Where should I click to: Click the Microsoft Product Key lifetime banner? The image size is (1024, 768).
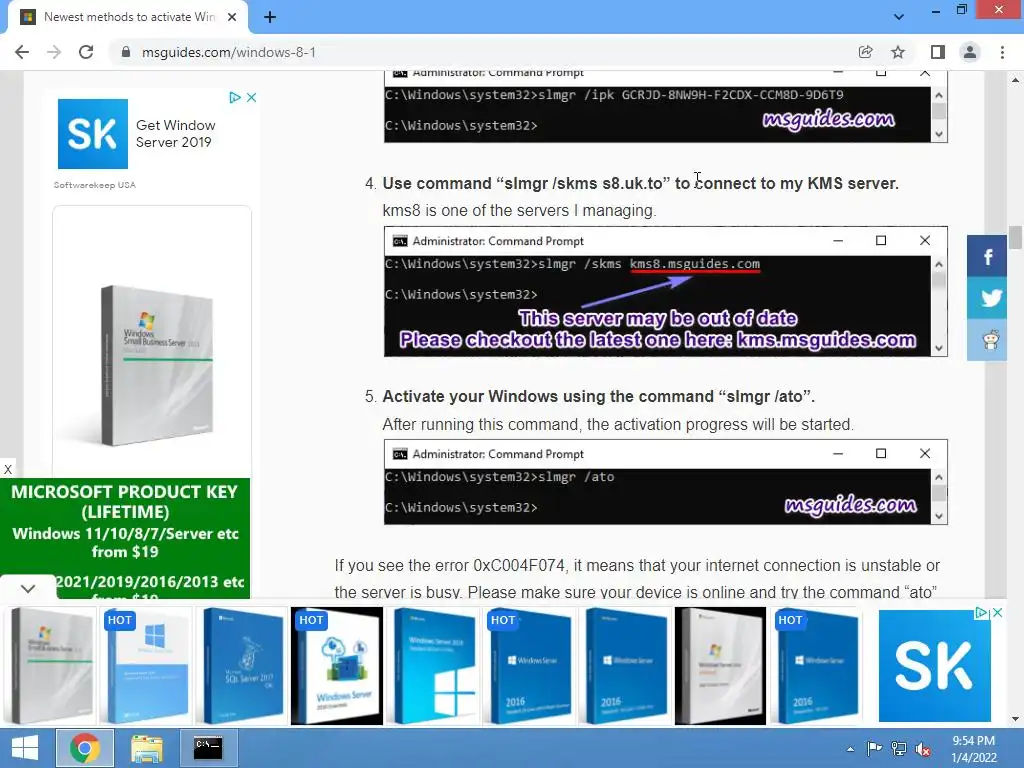pyautogui.click(x=125, y=537)
